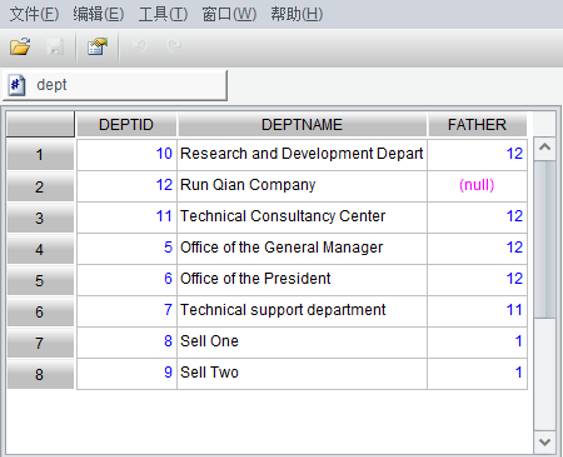Click the properties table icon in toolbar
This screenshot has width=563, height=457.
coord(98,46)
